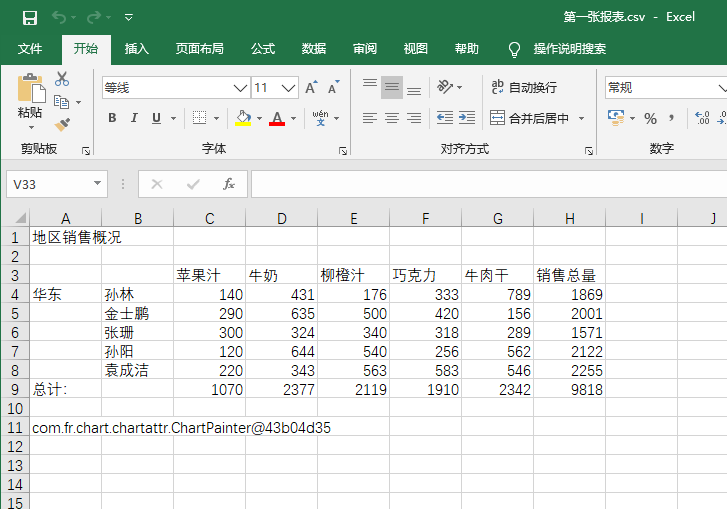
Task: Click the Undo arrow
Action: (x=59, y=18)
